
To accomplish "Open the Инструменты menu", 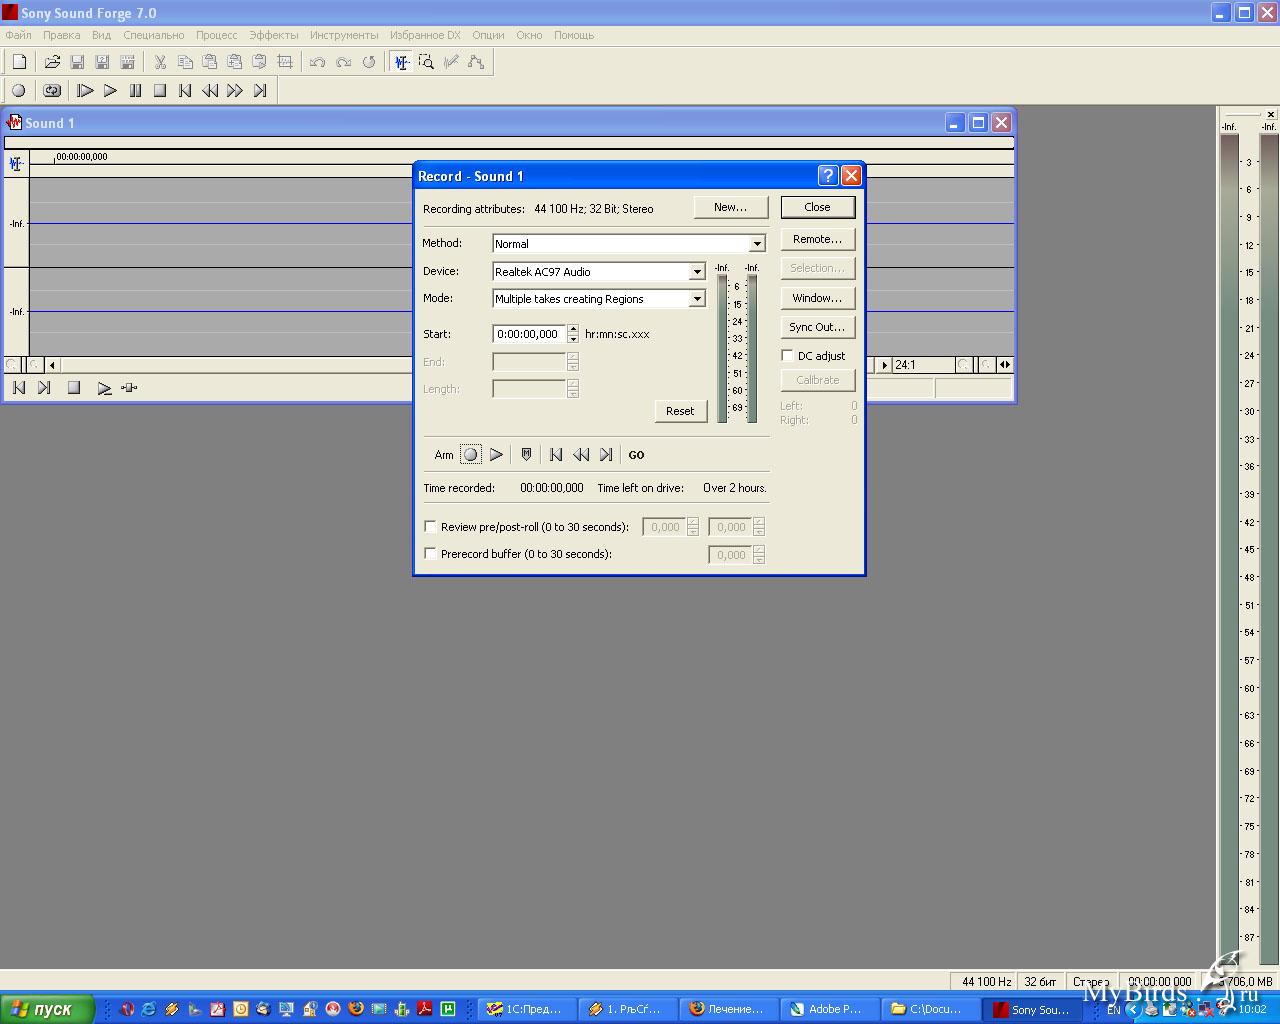I will pos(344,35).
